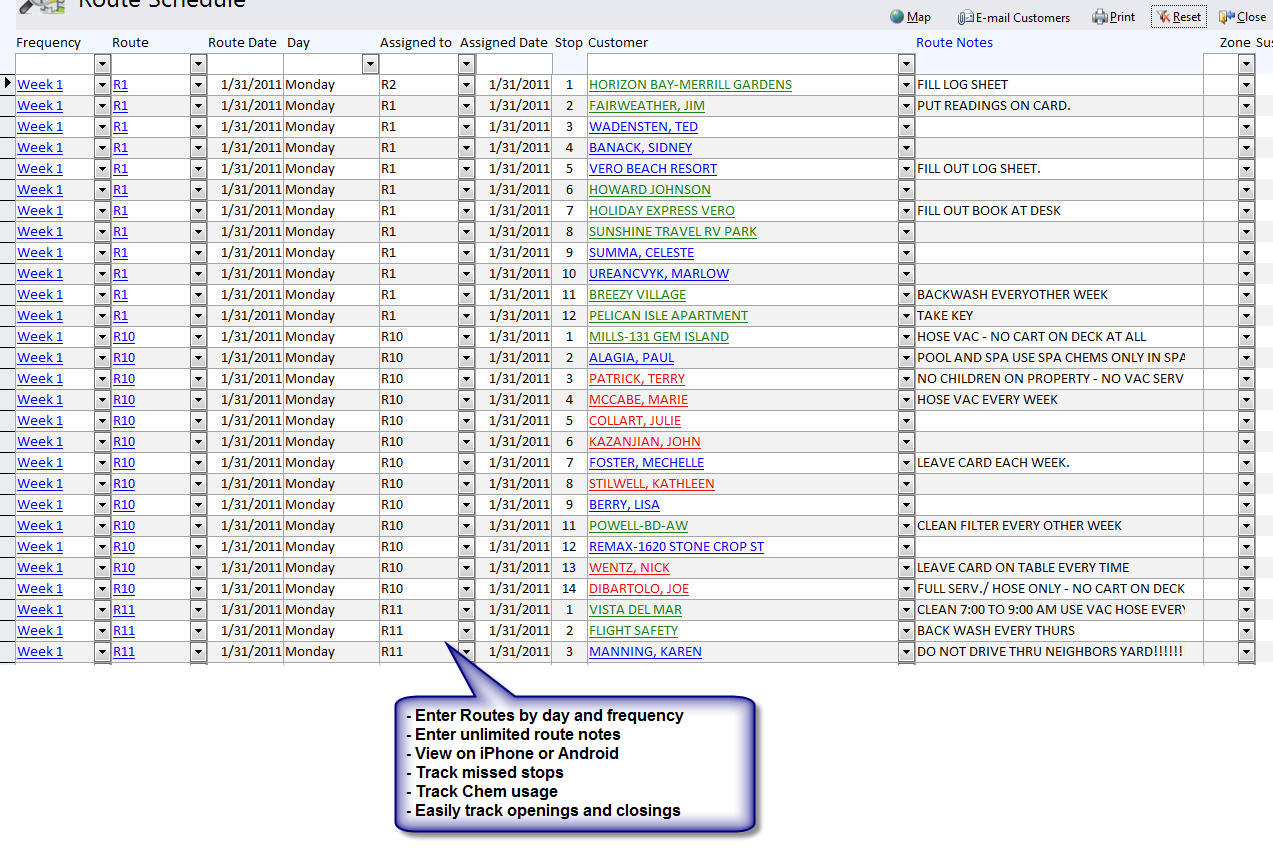Screen dimensions: 1273x848
Task: Click the Assigned Date filter field
Action: tap(514, 64)
